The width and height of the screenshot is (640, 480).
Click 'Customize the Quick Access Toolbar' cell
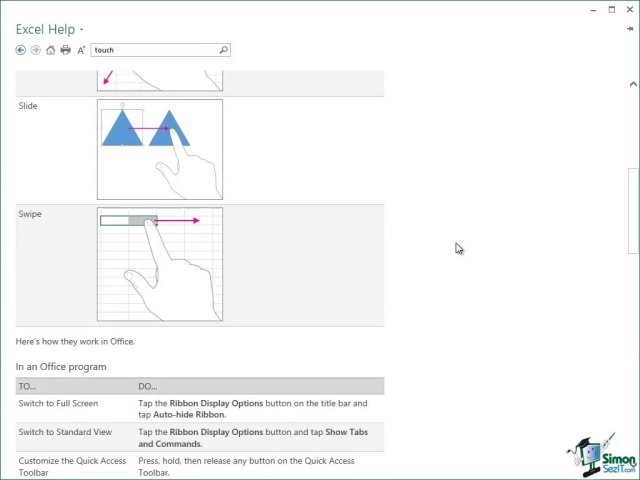[x=72, y=467]
